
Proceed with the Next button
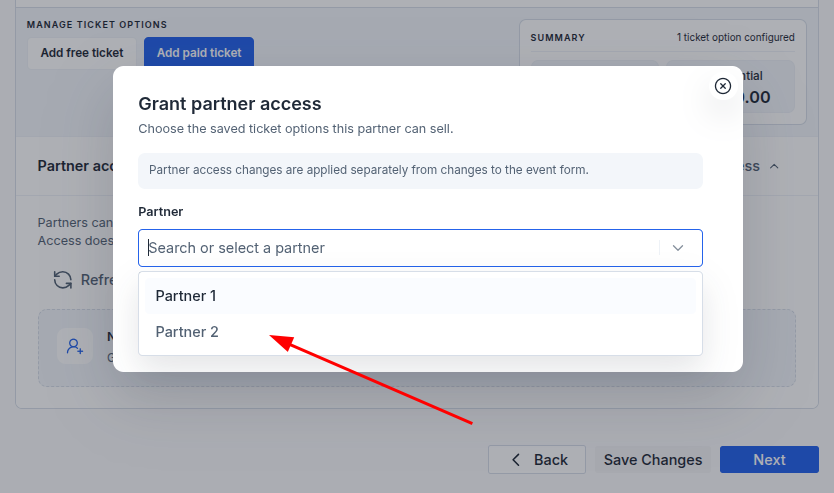(x=769, y=459)
